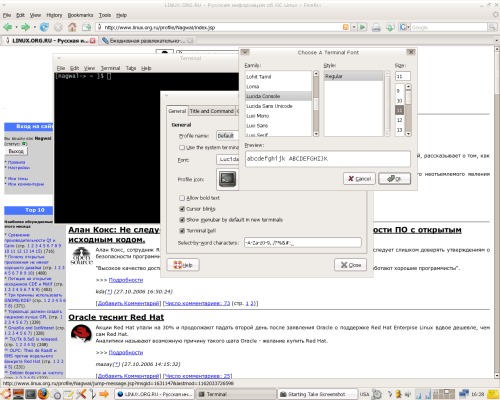
Task: Switch to Title and Command tab
Action: pyautogui.click(x=212, y=111)
